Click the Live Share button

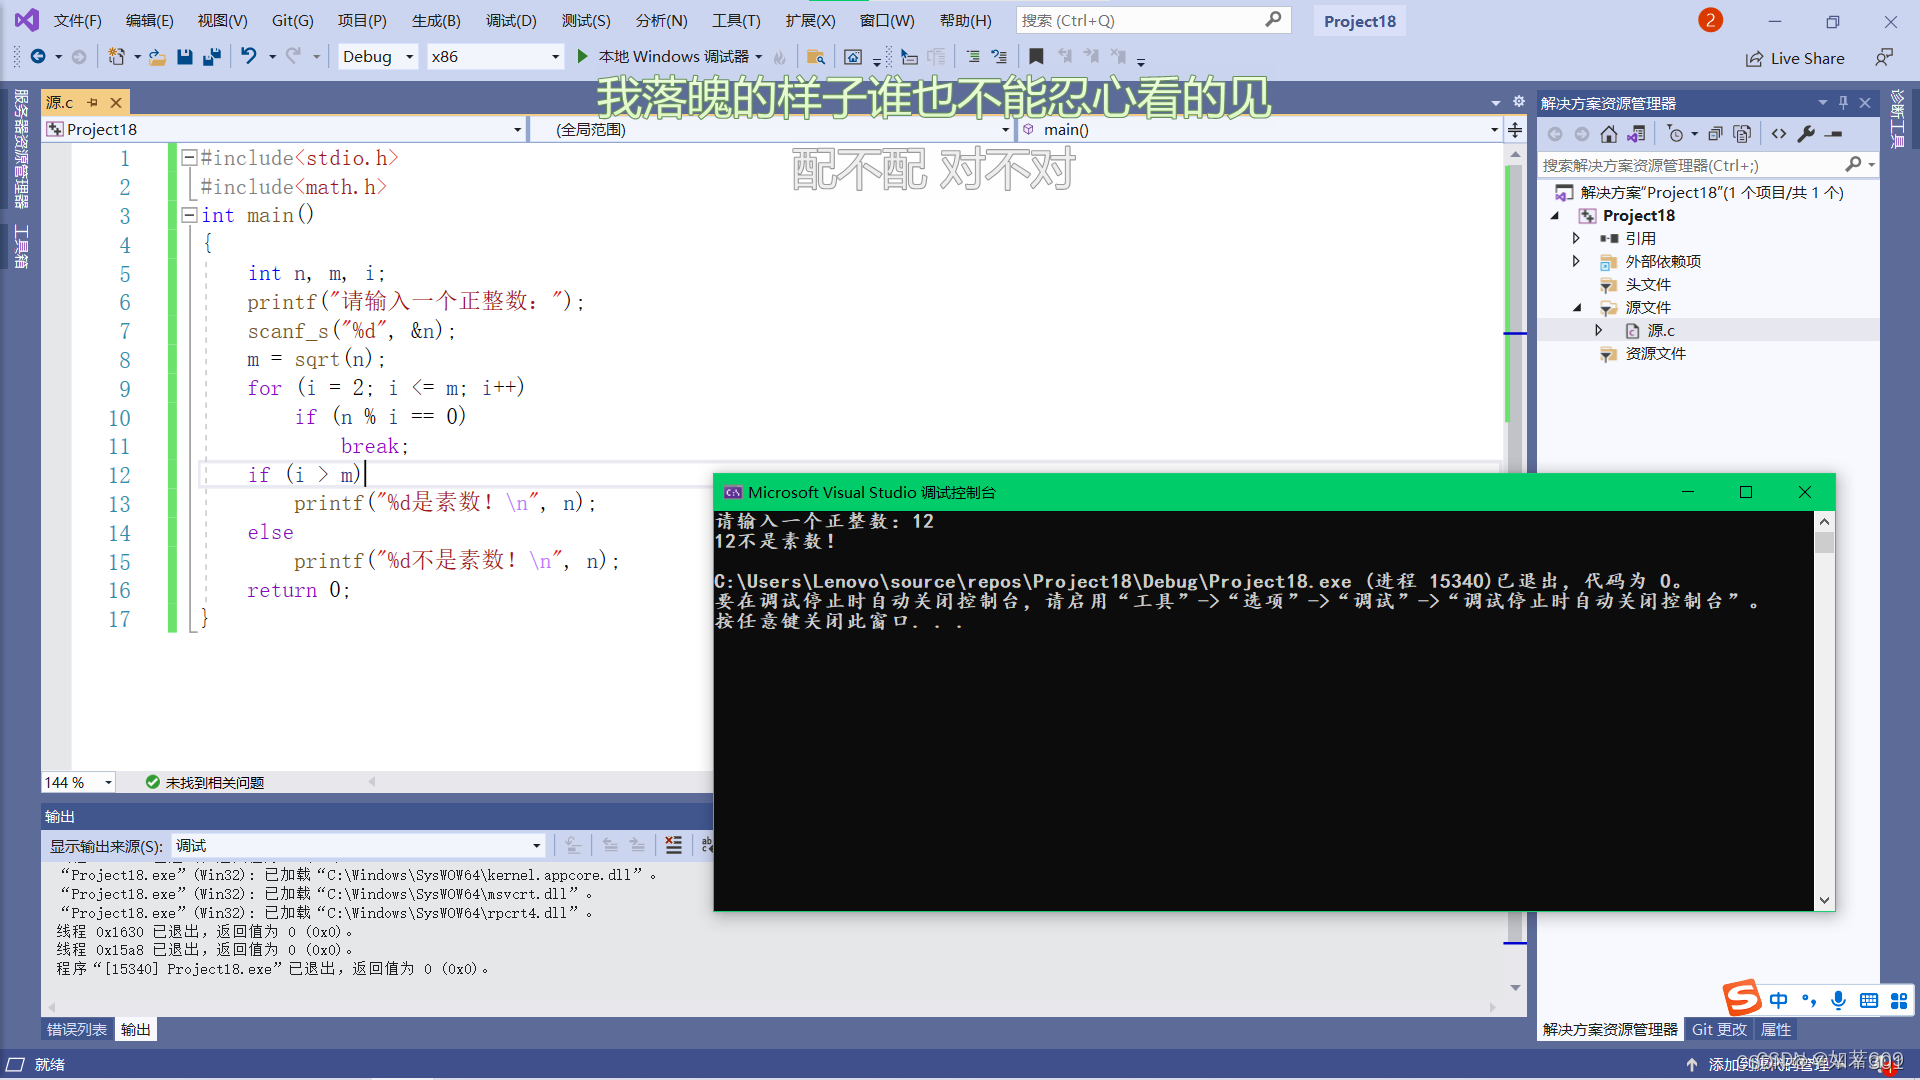[x=1795, y=58]
